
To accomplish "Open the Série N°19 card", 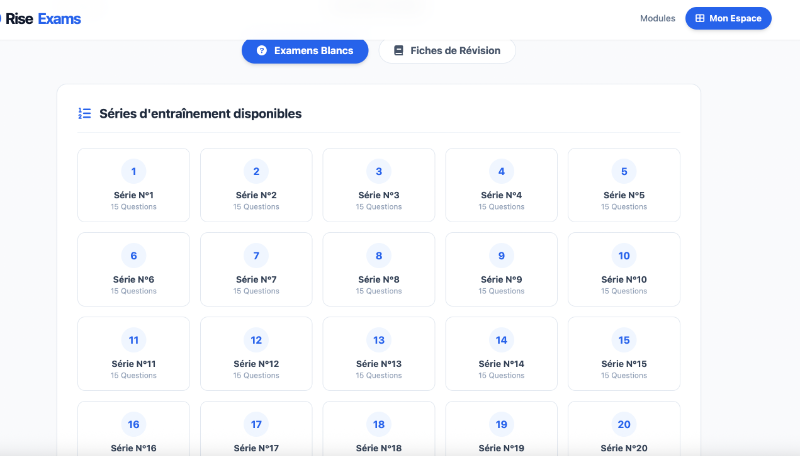I will 501,430.
